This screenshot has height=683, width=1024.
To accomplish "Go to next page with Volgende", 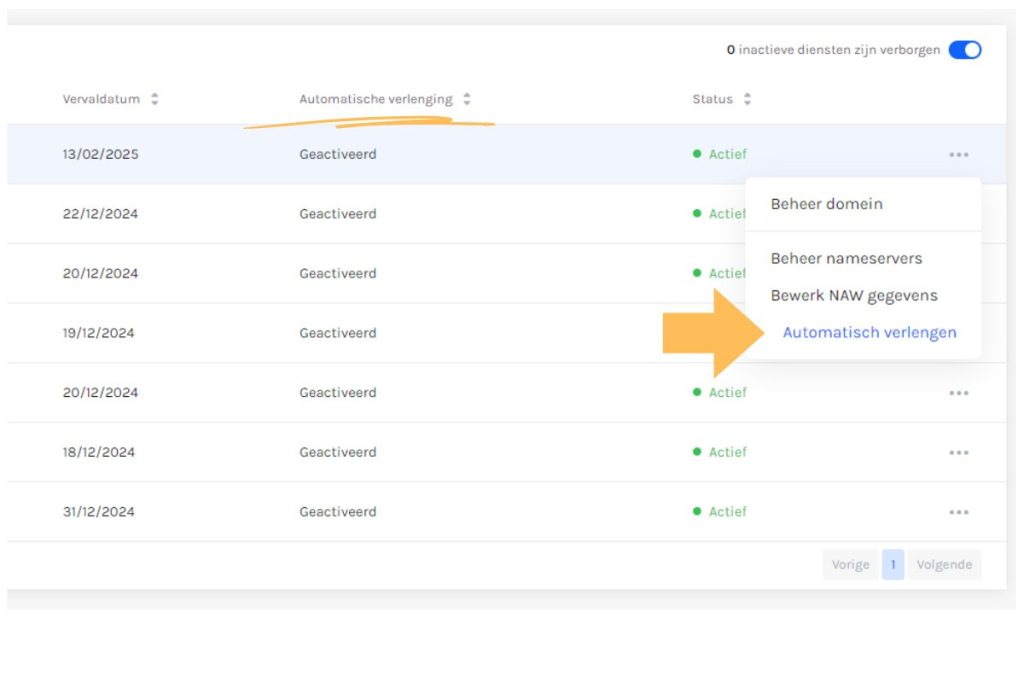I will (944, 565).
